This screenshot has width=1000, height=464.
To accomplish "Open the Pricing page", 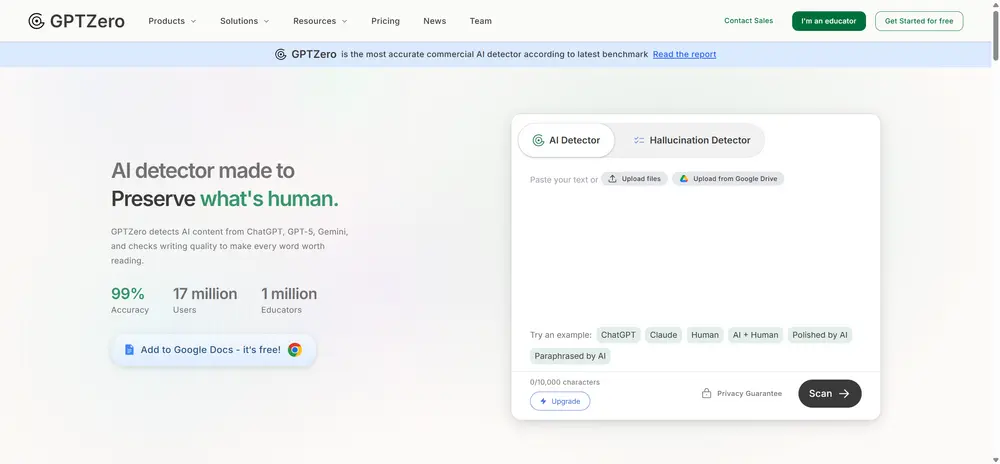I will point(385,21).
